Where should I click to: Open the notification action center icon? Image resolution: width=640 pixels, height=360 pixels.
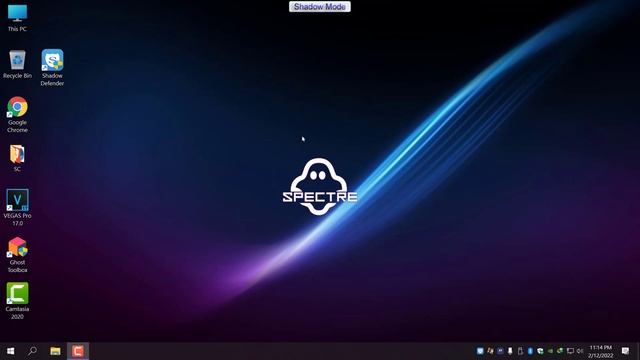click(x=625, y=351)
